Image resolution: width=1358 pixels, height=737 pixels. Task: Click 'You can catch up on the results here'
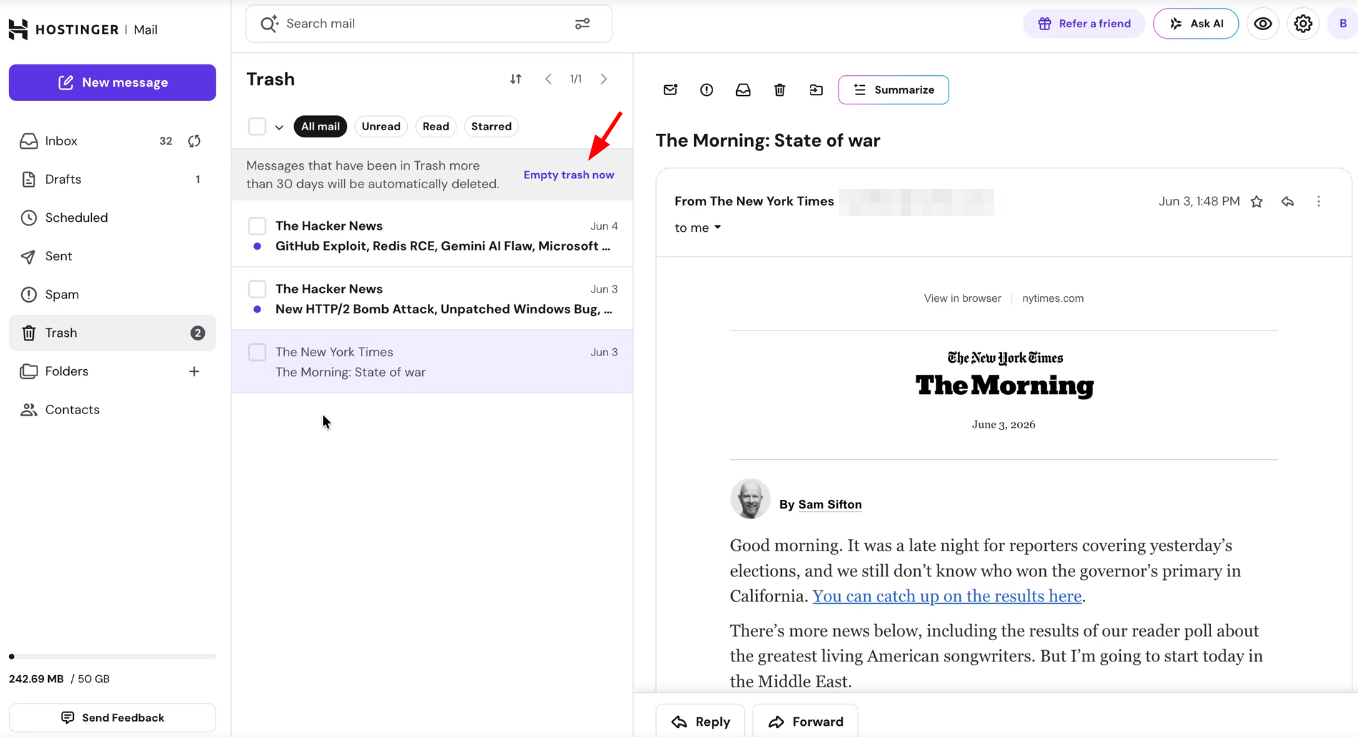(947, 596)
